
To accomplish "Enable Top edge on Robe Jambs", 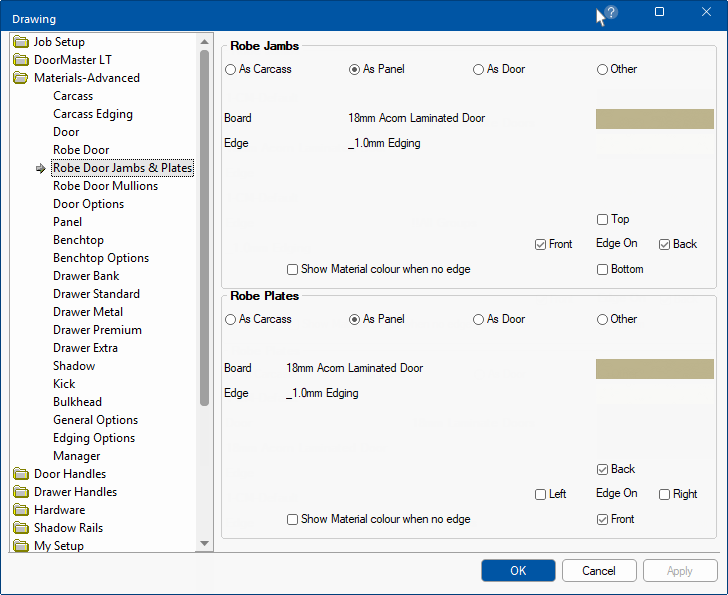I will (602, 220).
